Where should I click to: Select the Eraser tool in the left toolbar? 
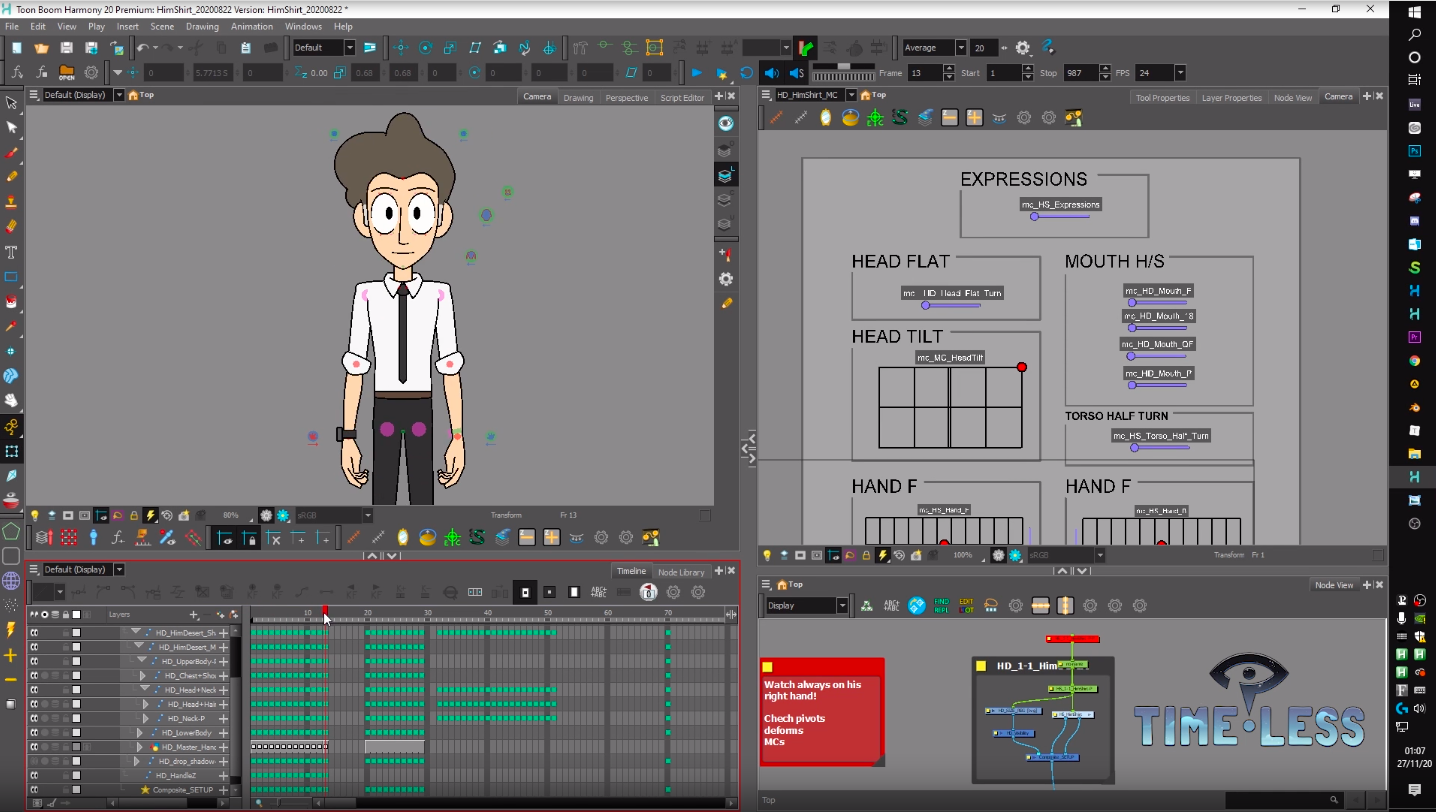12,227
